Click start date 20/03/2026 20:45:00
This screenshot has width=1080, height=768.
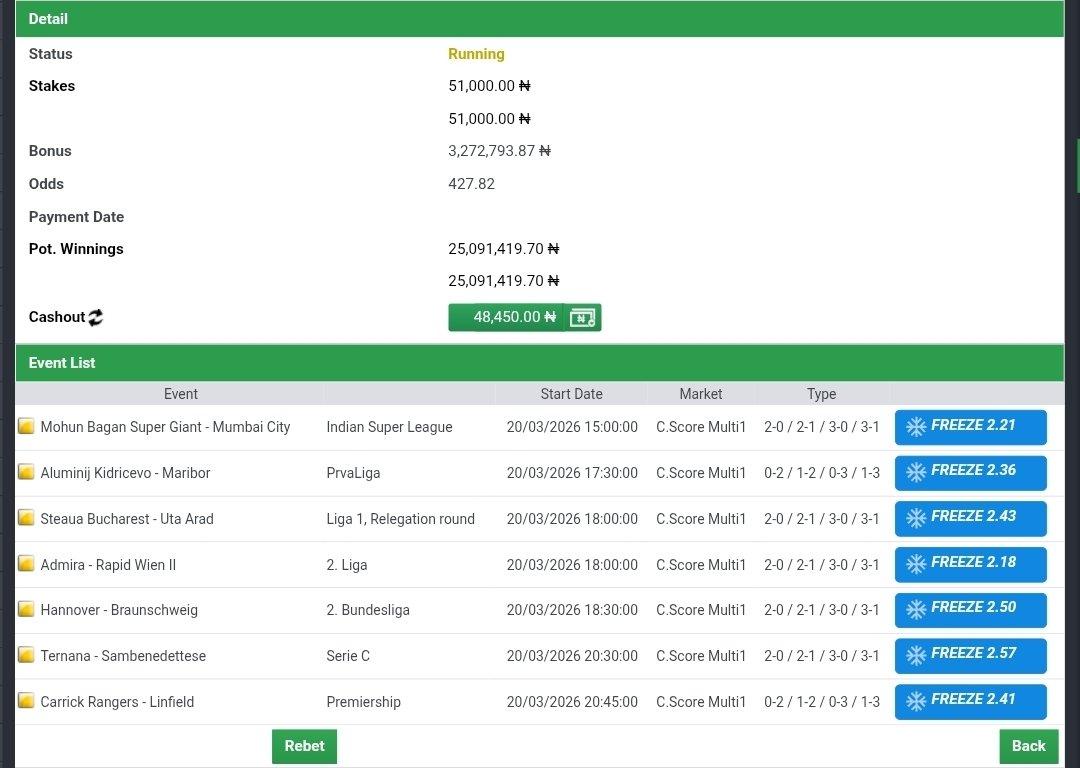[572, 702]
